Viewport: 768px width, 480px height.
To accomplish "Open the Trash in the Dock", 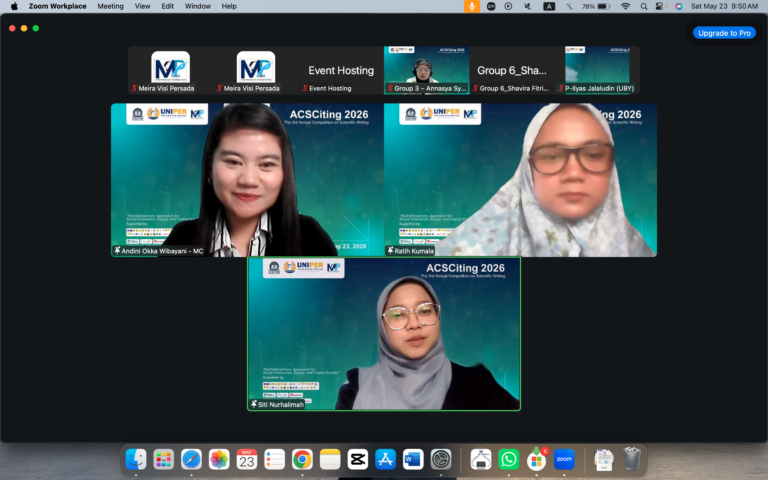I will click(x=632, y=459).
